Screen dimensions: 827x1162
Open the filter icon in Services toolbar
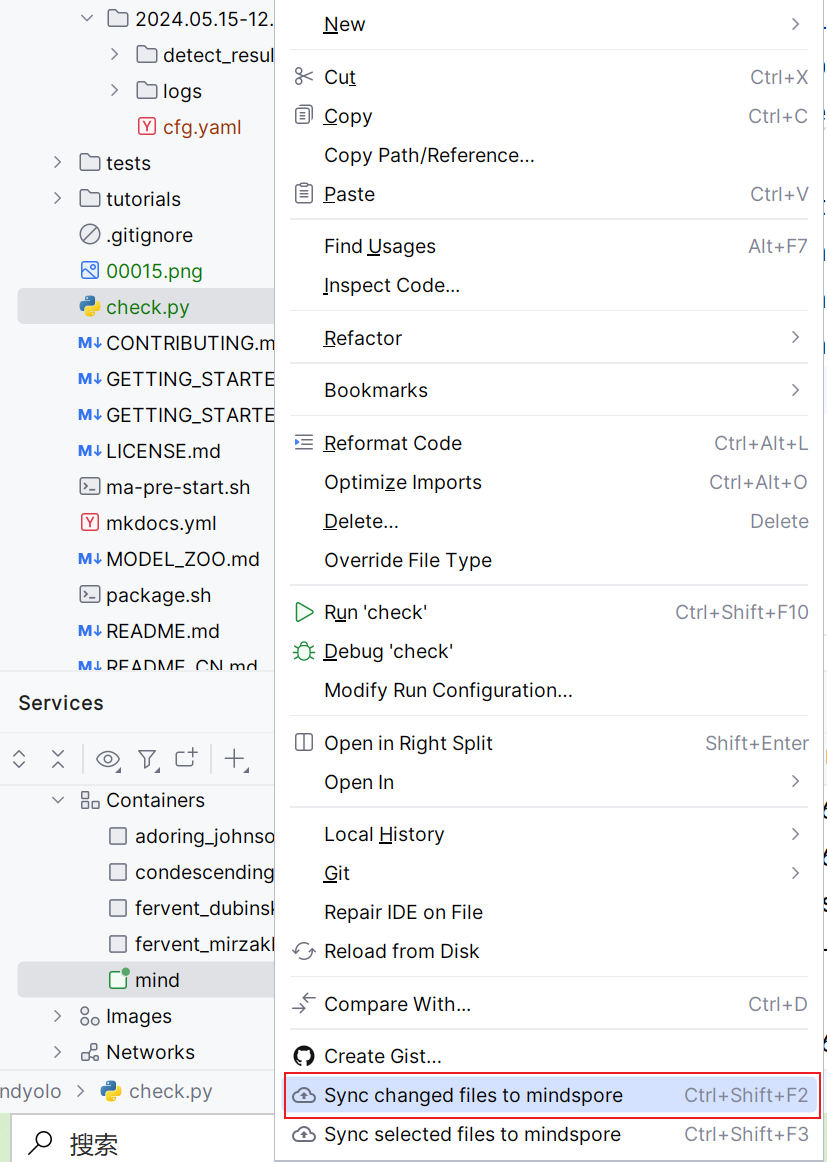[147, 760]
